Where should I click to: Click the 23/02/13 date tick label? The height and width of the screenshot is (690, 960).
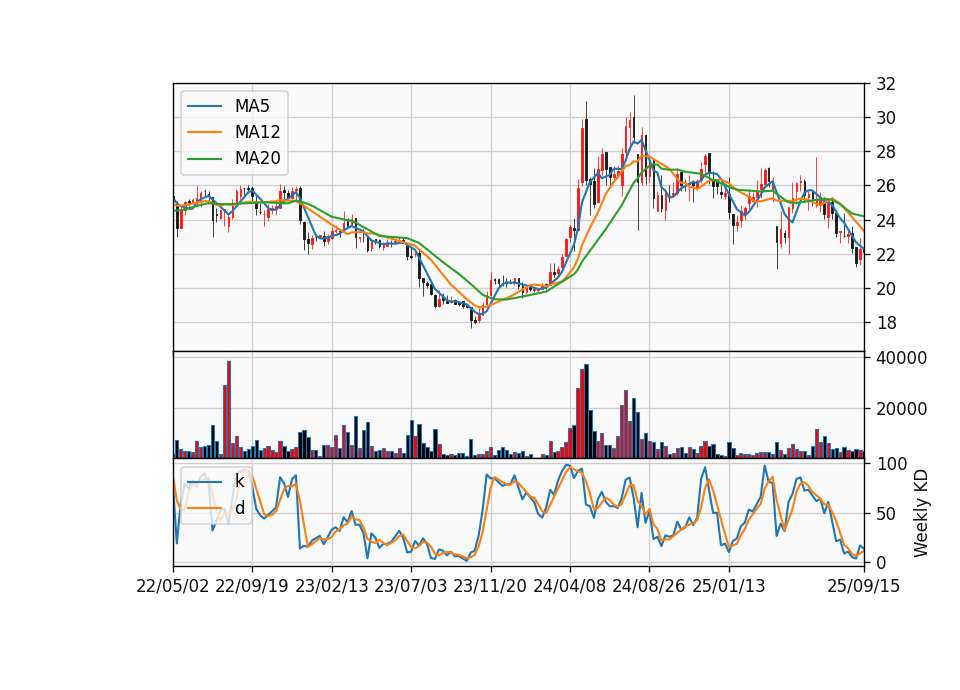[x=332, y=586]
